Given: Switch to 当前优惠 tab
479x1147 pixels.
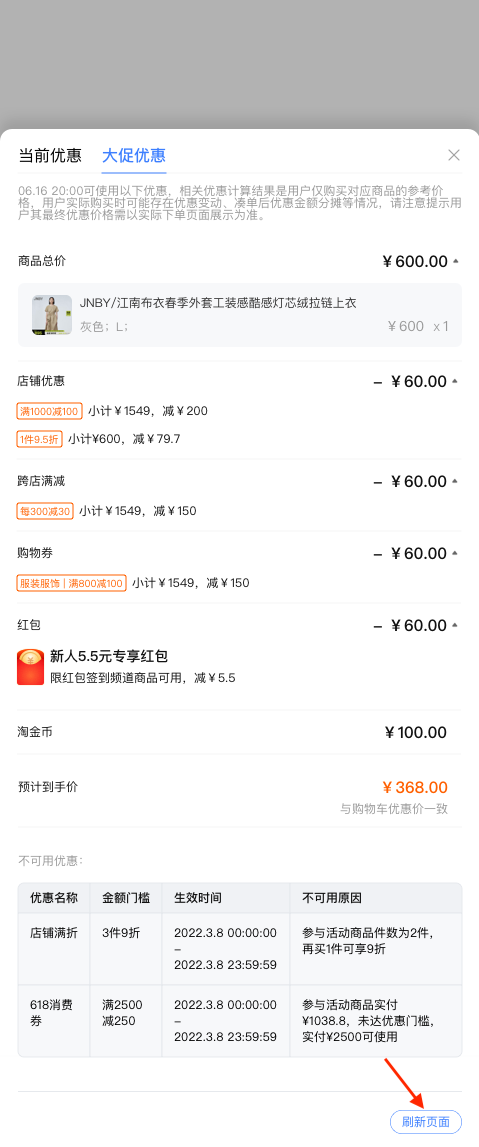Looking at the screenshot, I should click(50, 155).
